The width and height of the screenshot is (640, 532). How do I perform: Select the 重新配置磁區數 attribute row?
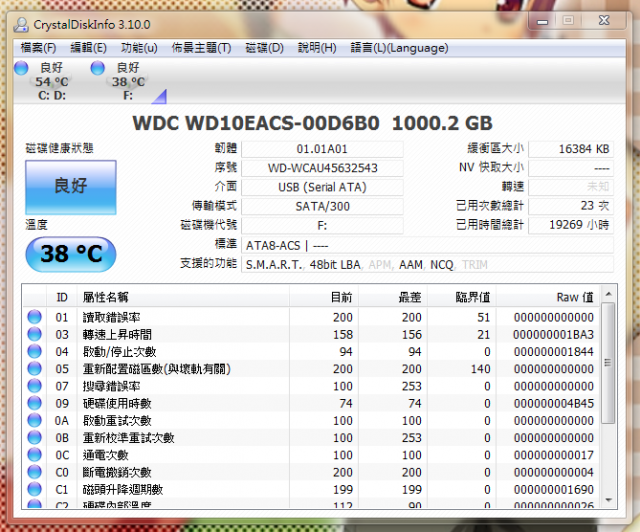click(311, 368)
